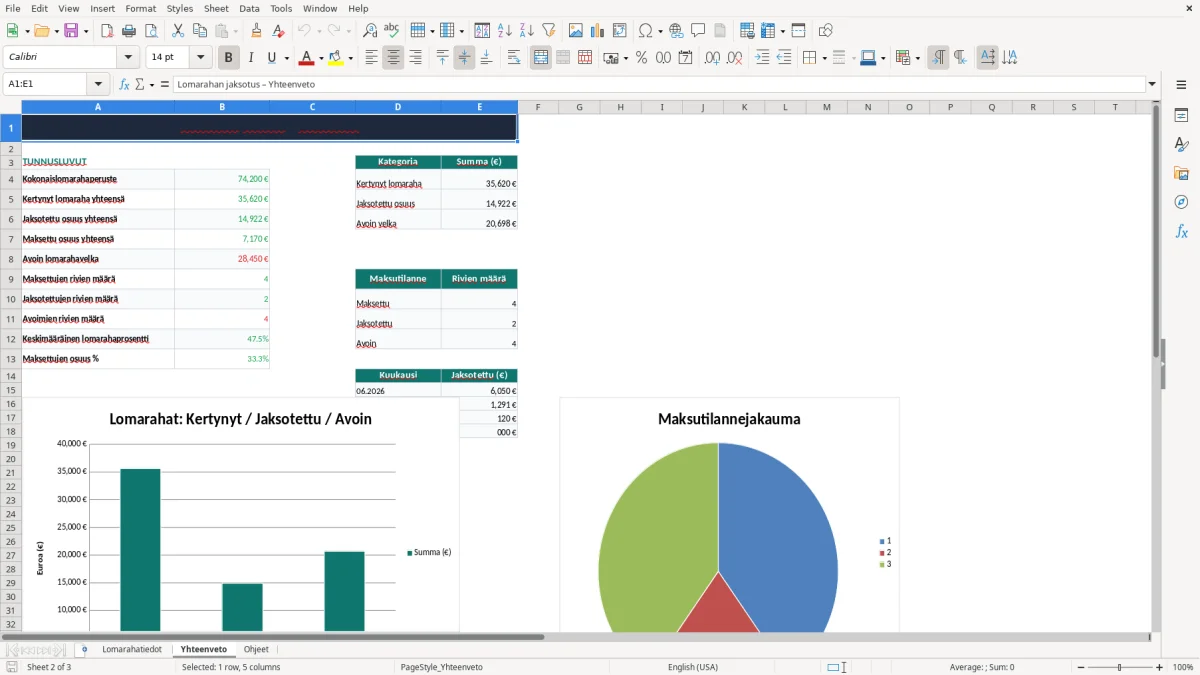Switch to the Ohjeet sheet tab
The height and width of the screenshot is (675, 1200).
tap(256, 649)
